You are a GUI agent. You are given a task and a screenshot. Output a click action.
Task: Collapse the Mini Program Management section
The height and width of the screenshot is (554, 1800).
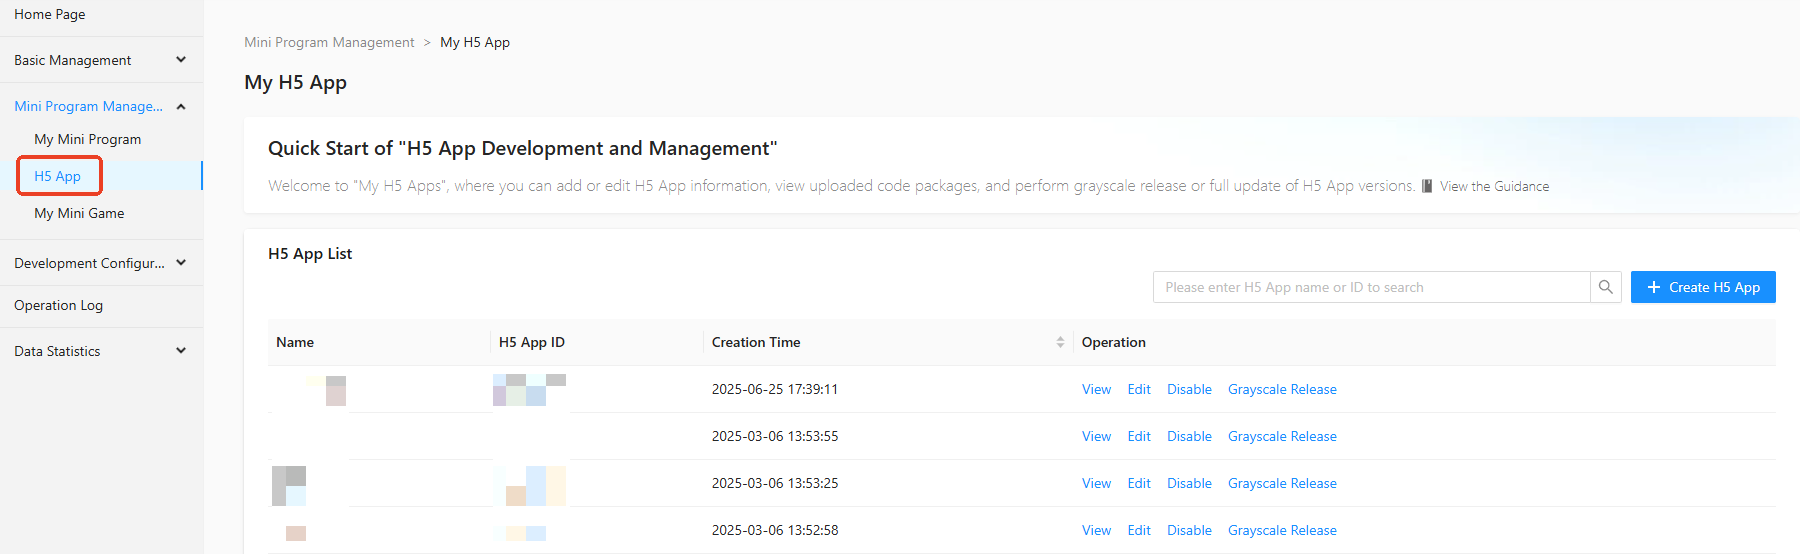[x=181, y=106]
